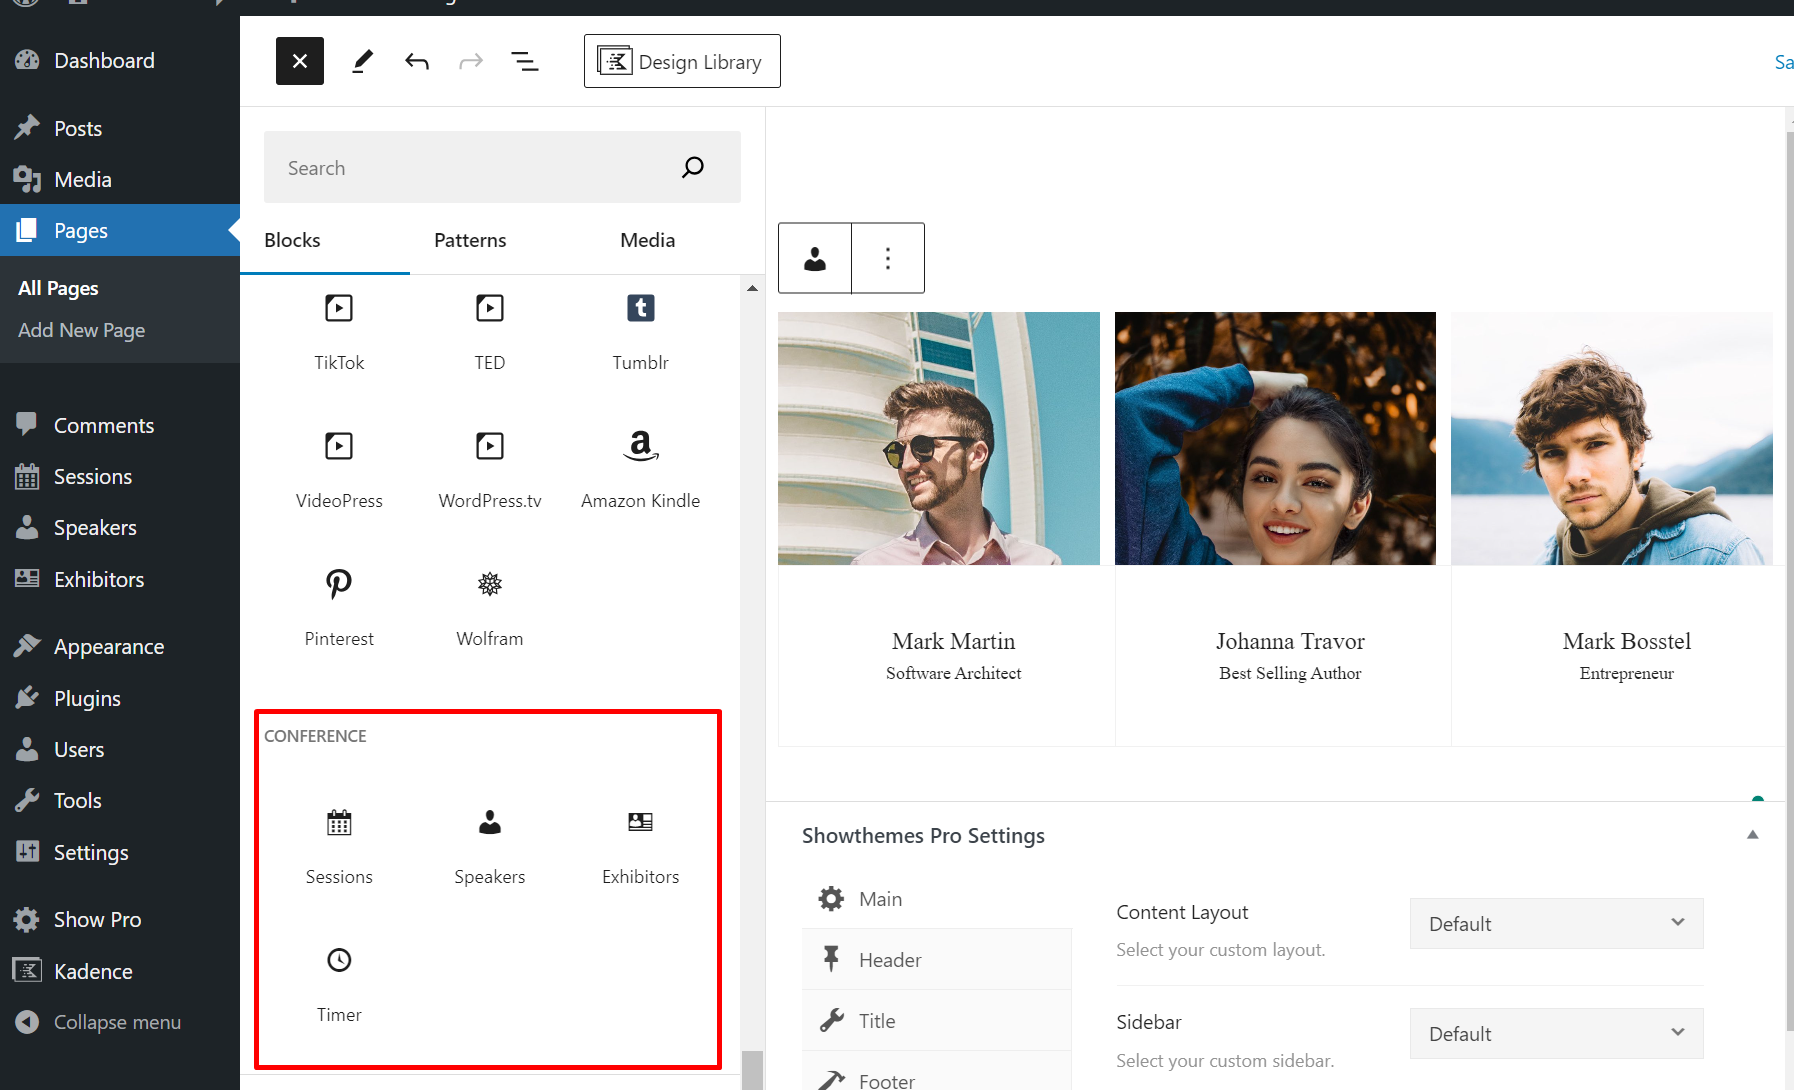Viewport: 1794px width, 1090px height.
Task: Click the Mark Bosstel name text
Action: 1627,641
